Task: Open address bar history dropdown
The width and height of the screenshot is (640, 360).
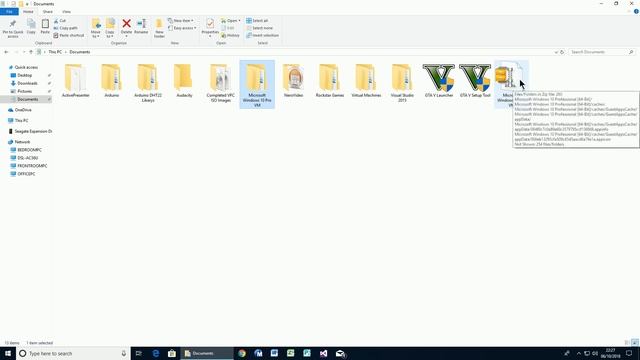Action: point(556,52)
